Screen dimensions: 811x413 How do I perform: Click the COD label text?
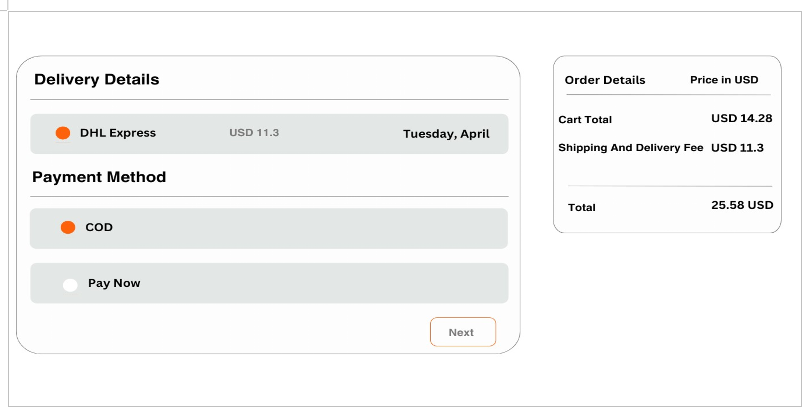click(99, 228)
